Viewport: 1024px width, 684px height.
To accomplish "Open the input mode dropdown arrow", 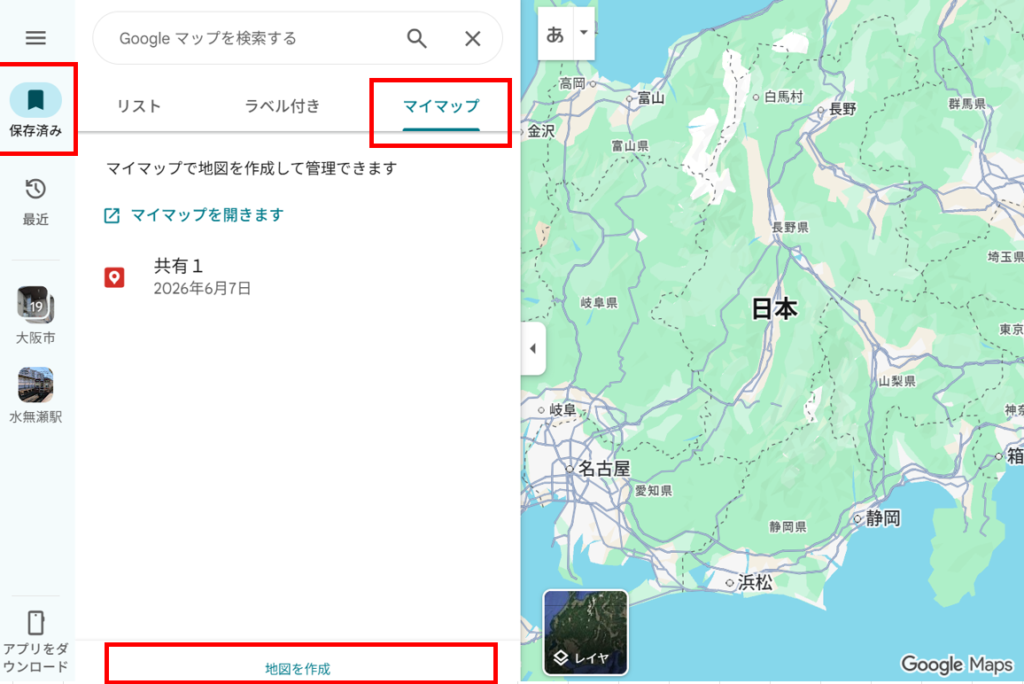I will [x=584, y=33].
